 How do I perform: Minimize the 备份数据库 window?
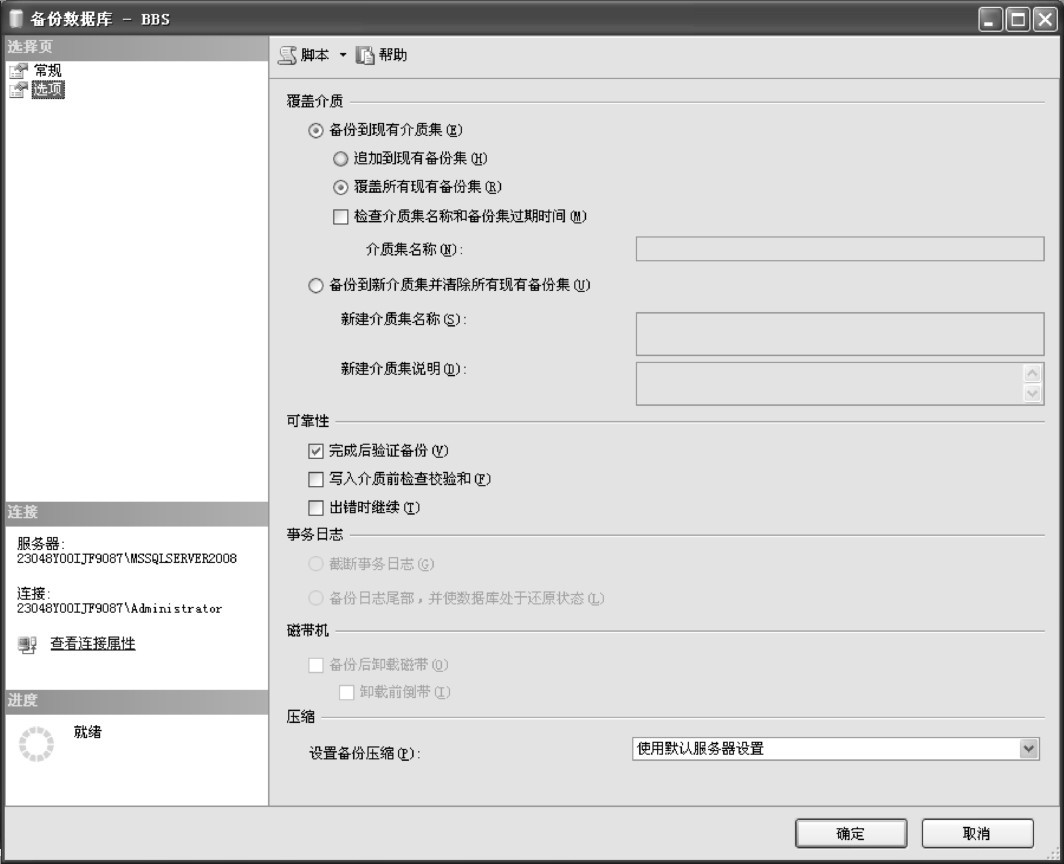[991, 20]
